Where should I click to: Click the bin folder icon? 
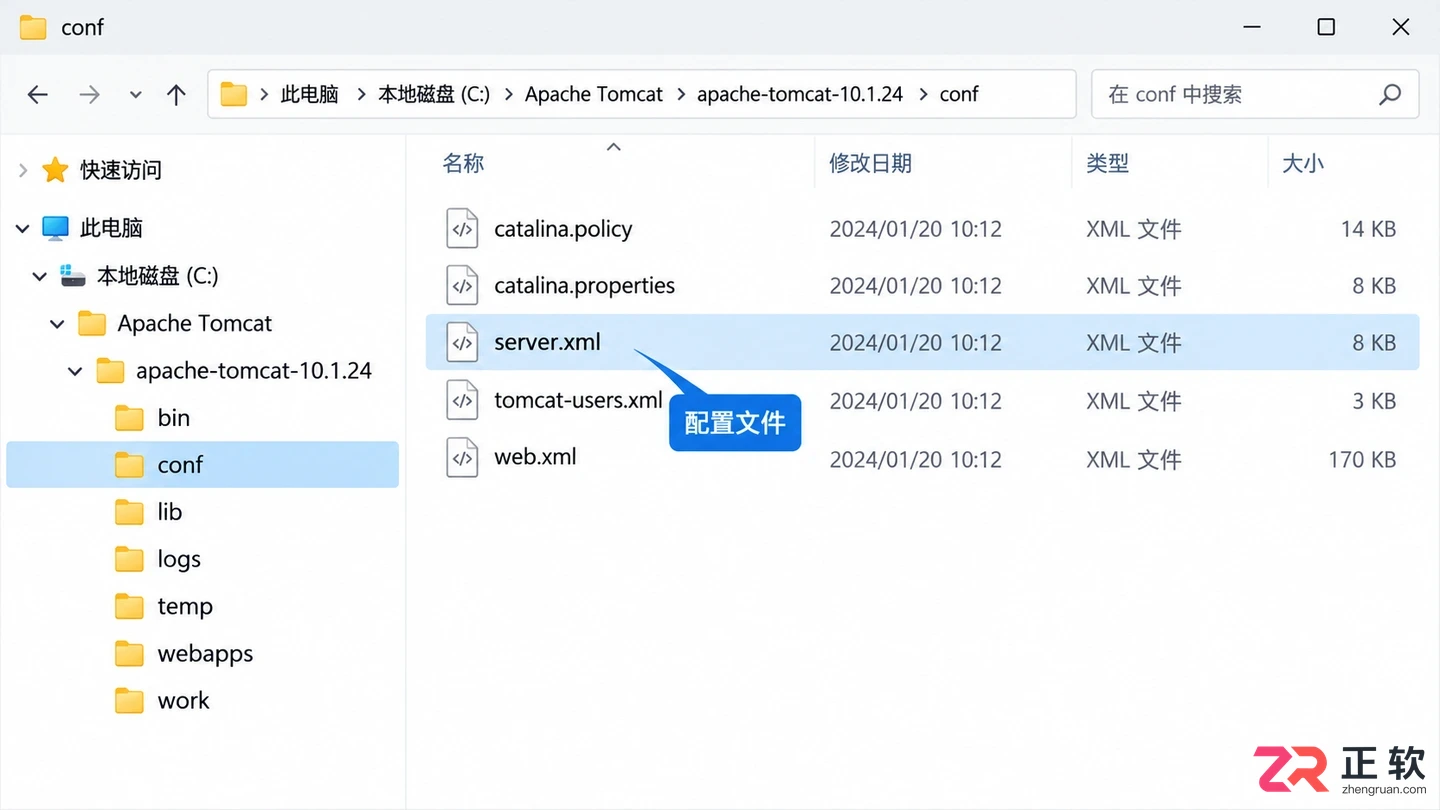(x=129, y=418)
